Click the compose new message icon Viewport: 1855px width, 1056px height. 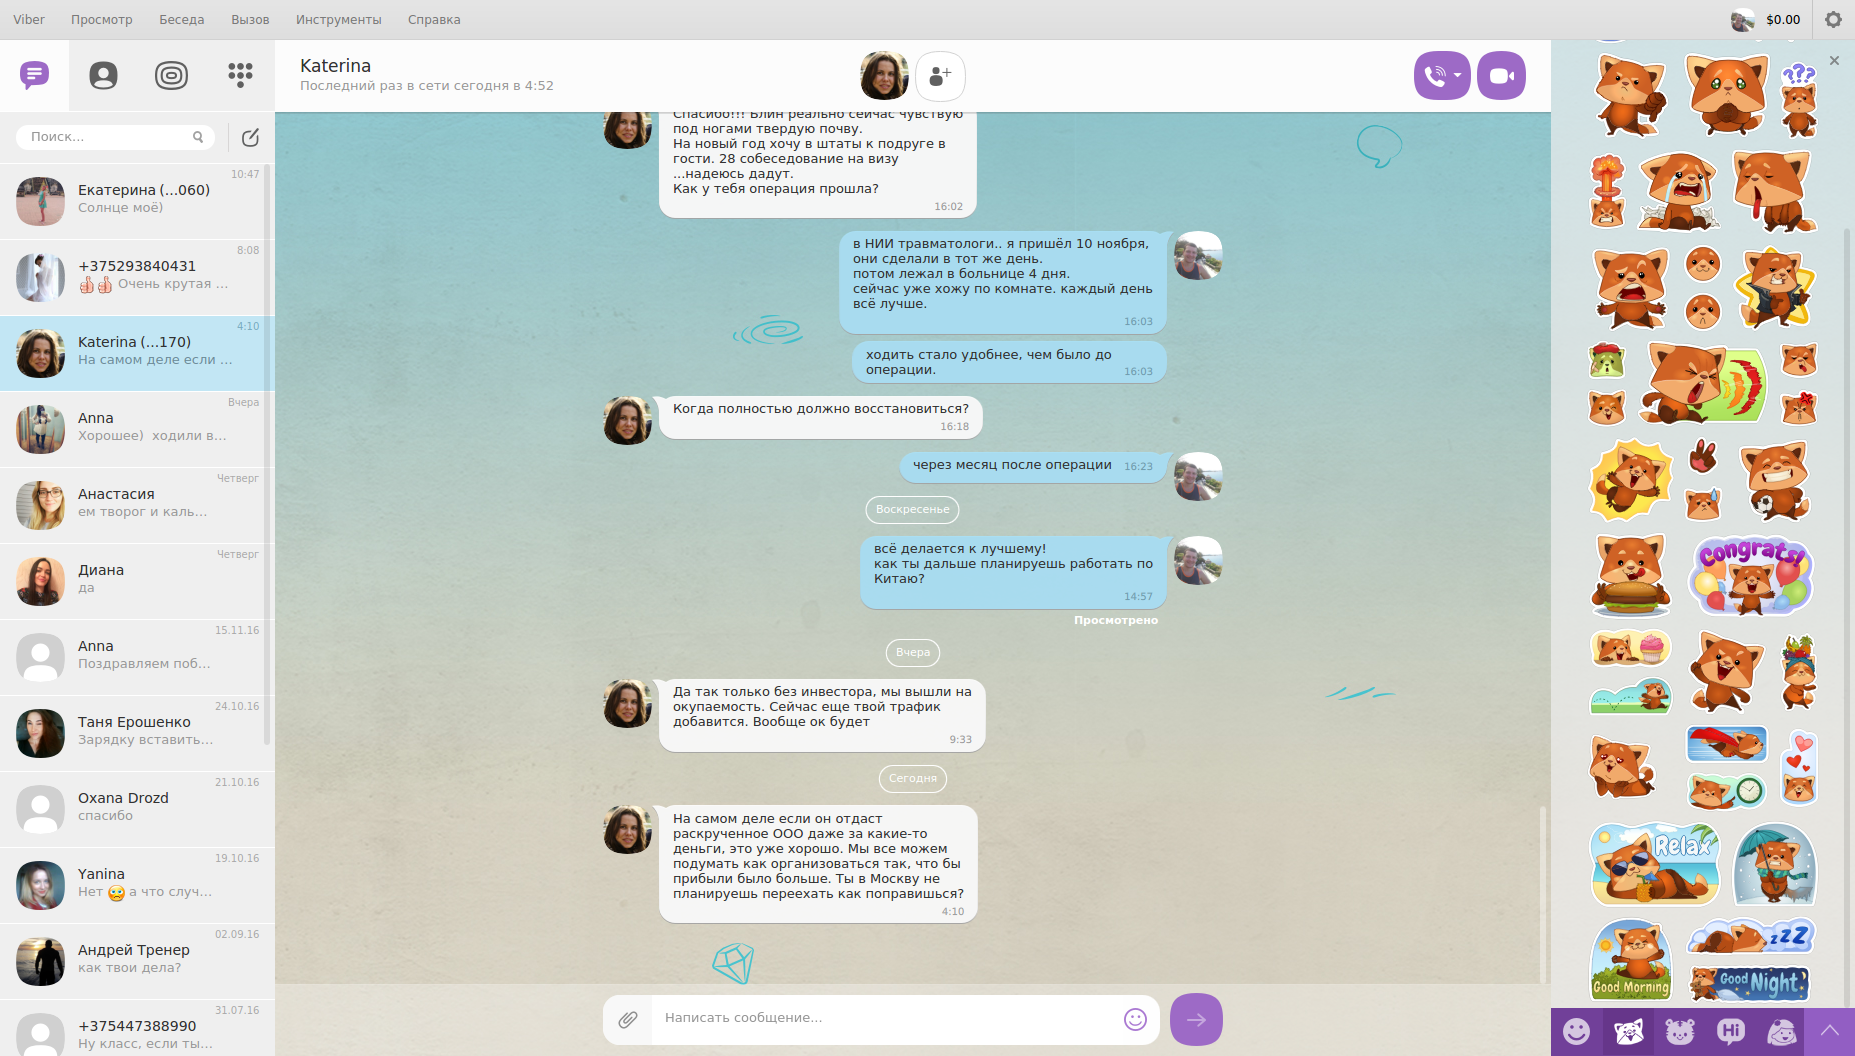click(x=250, y=137)
